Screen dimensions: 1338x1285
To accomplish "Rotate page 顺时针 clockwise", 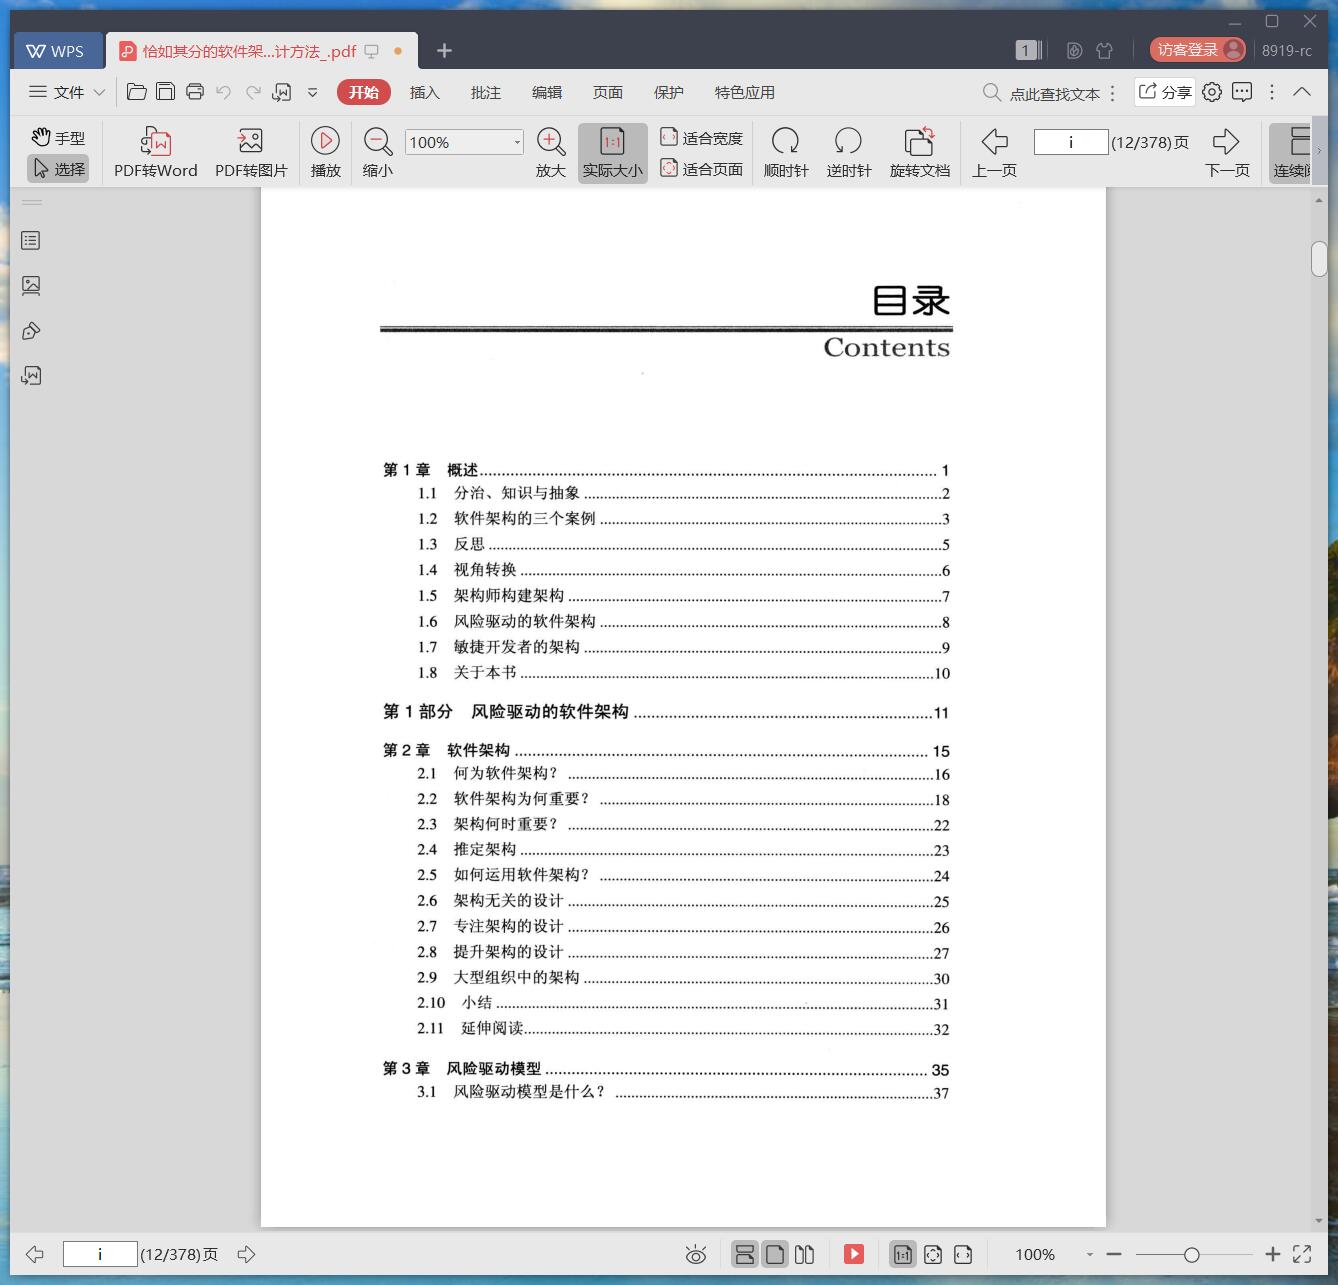I will pos(786,153).
